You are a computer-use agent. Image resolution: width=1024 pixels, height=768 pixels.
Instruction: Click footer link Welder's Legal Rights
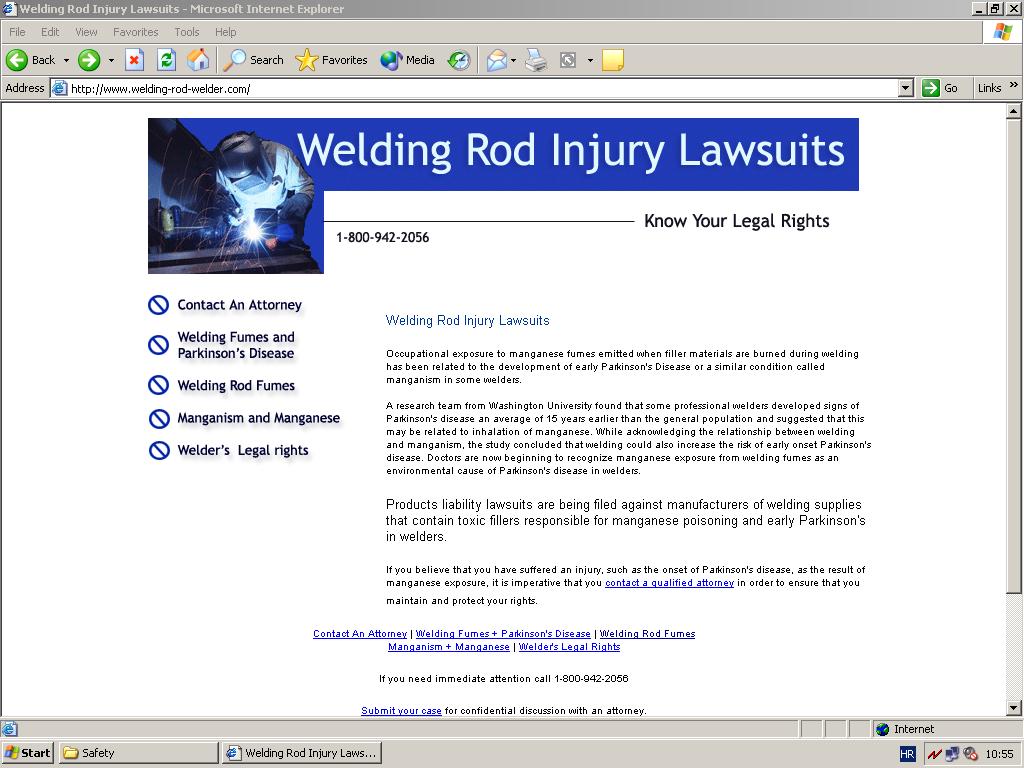coord(569,647)
